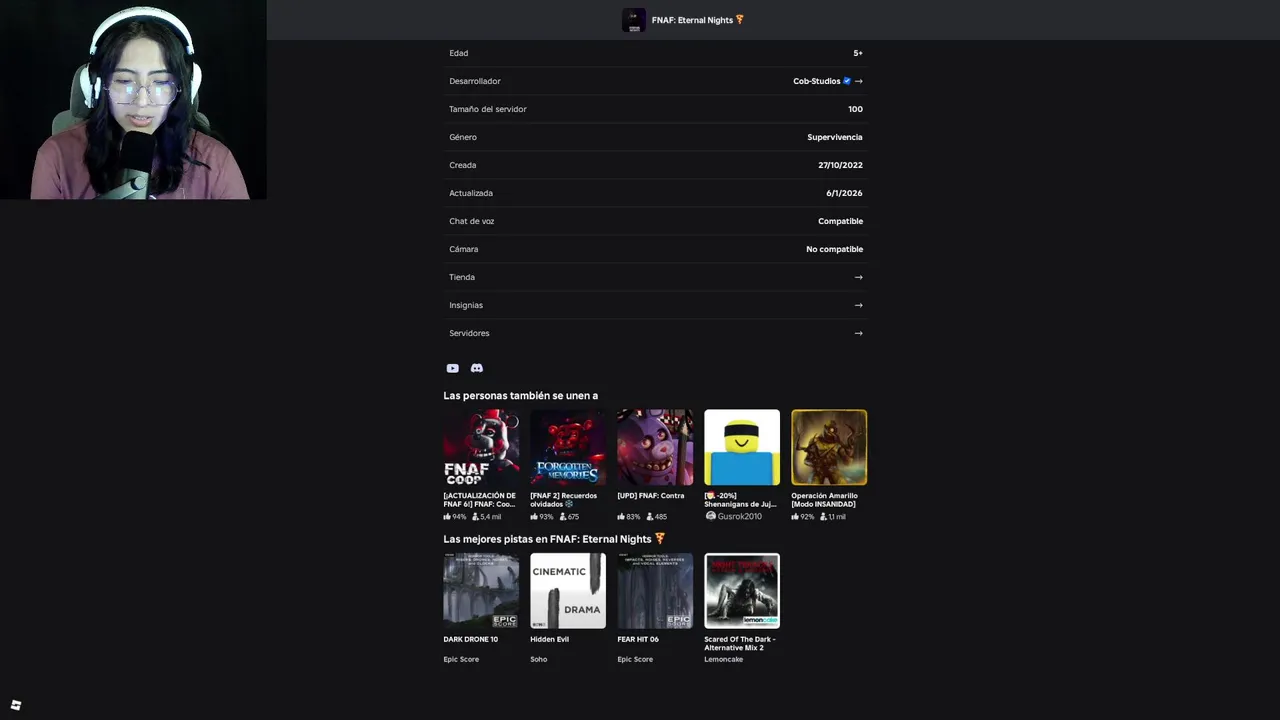
Task: Click the '[FNAF 2] Recuerdos olvidados' title
Action: pyautogui.click(x=564, y=500)
